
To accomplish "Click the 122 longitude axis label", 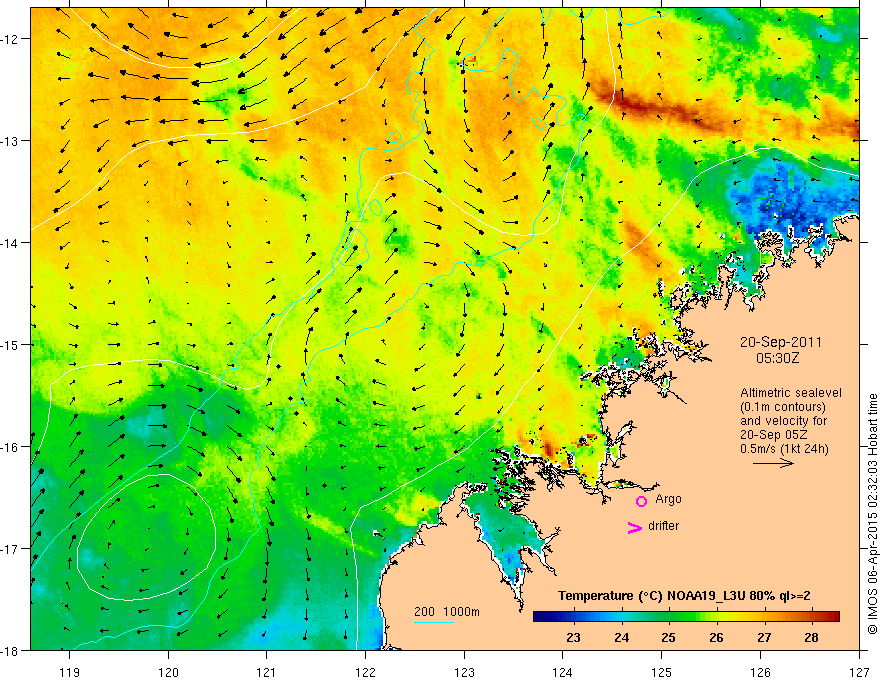I will click(365, 672).
